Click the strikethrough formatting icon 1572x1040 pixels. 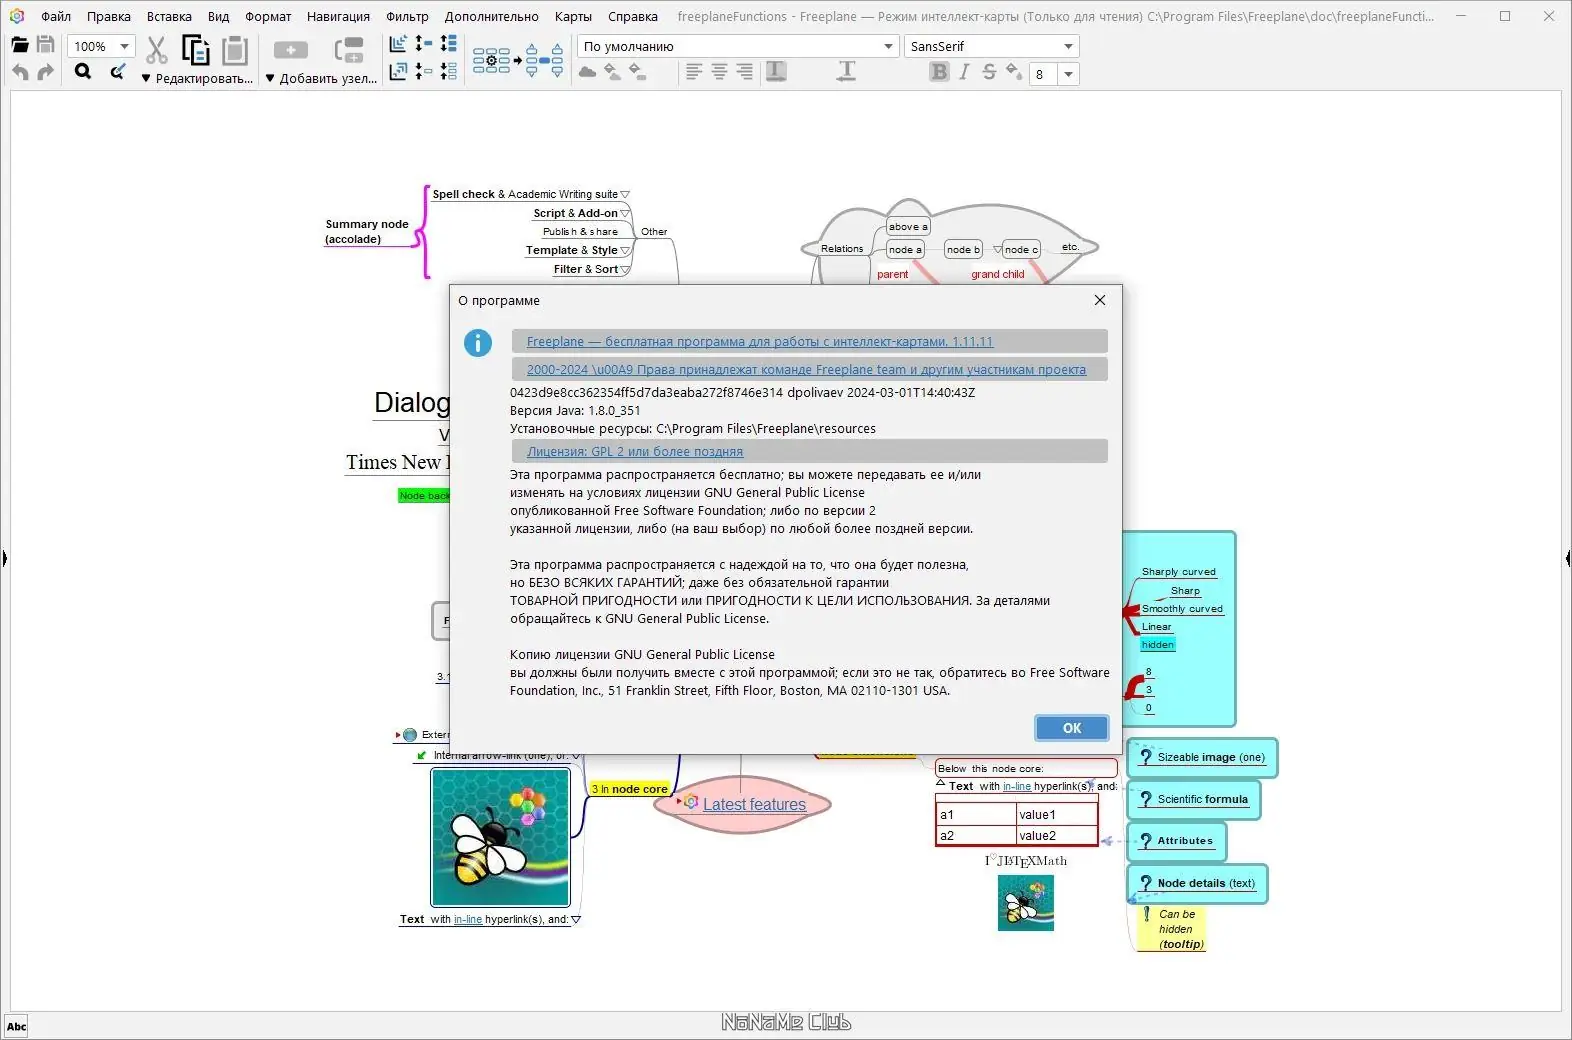[x=989, y=72]
